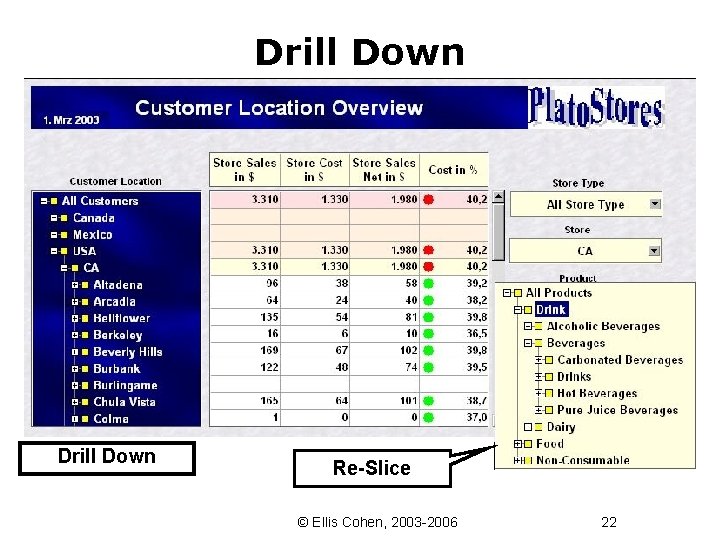This screenshot has height=540, width=720.
Task: Click green status indicator in Arcadia row
Action: click(x=428, y=301)
